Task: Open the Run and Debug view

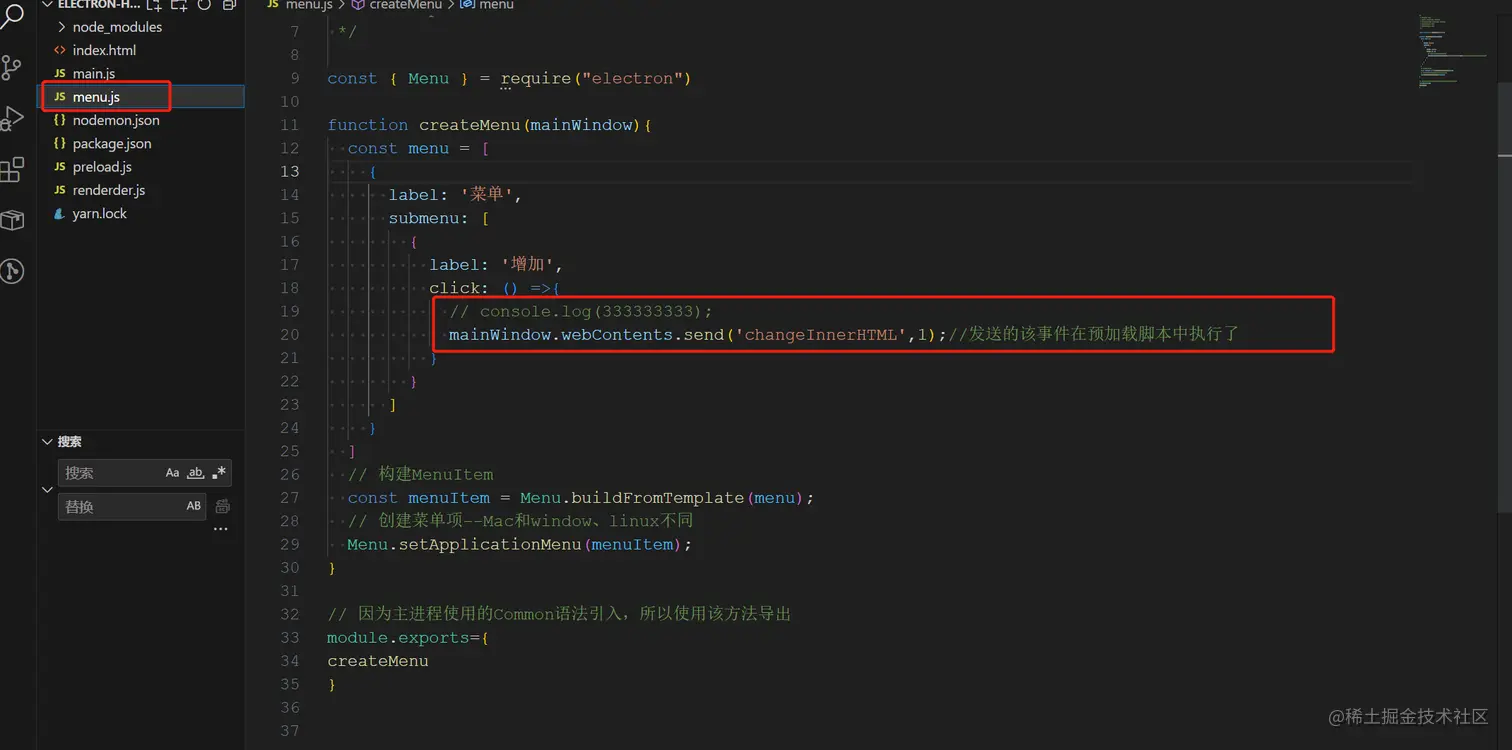Action: tap(12, 119)
